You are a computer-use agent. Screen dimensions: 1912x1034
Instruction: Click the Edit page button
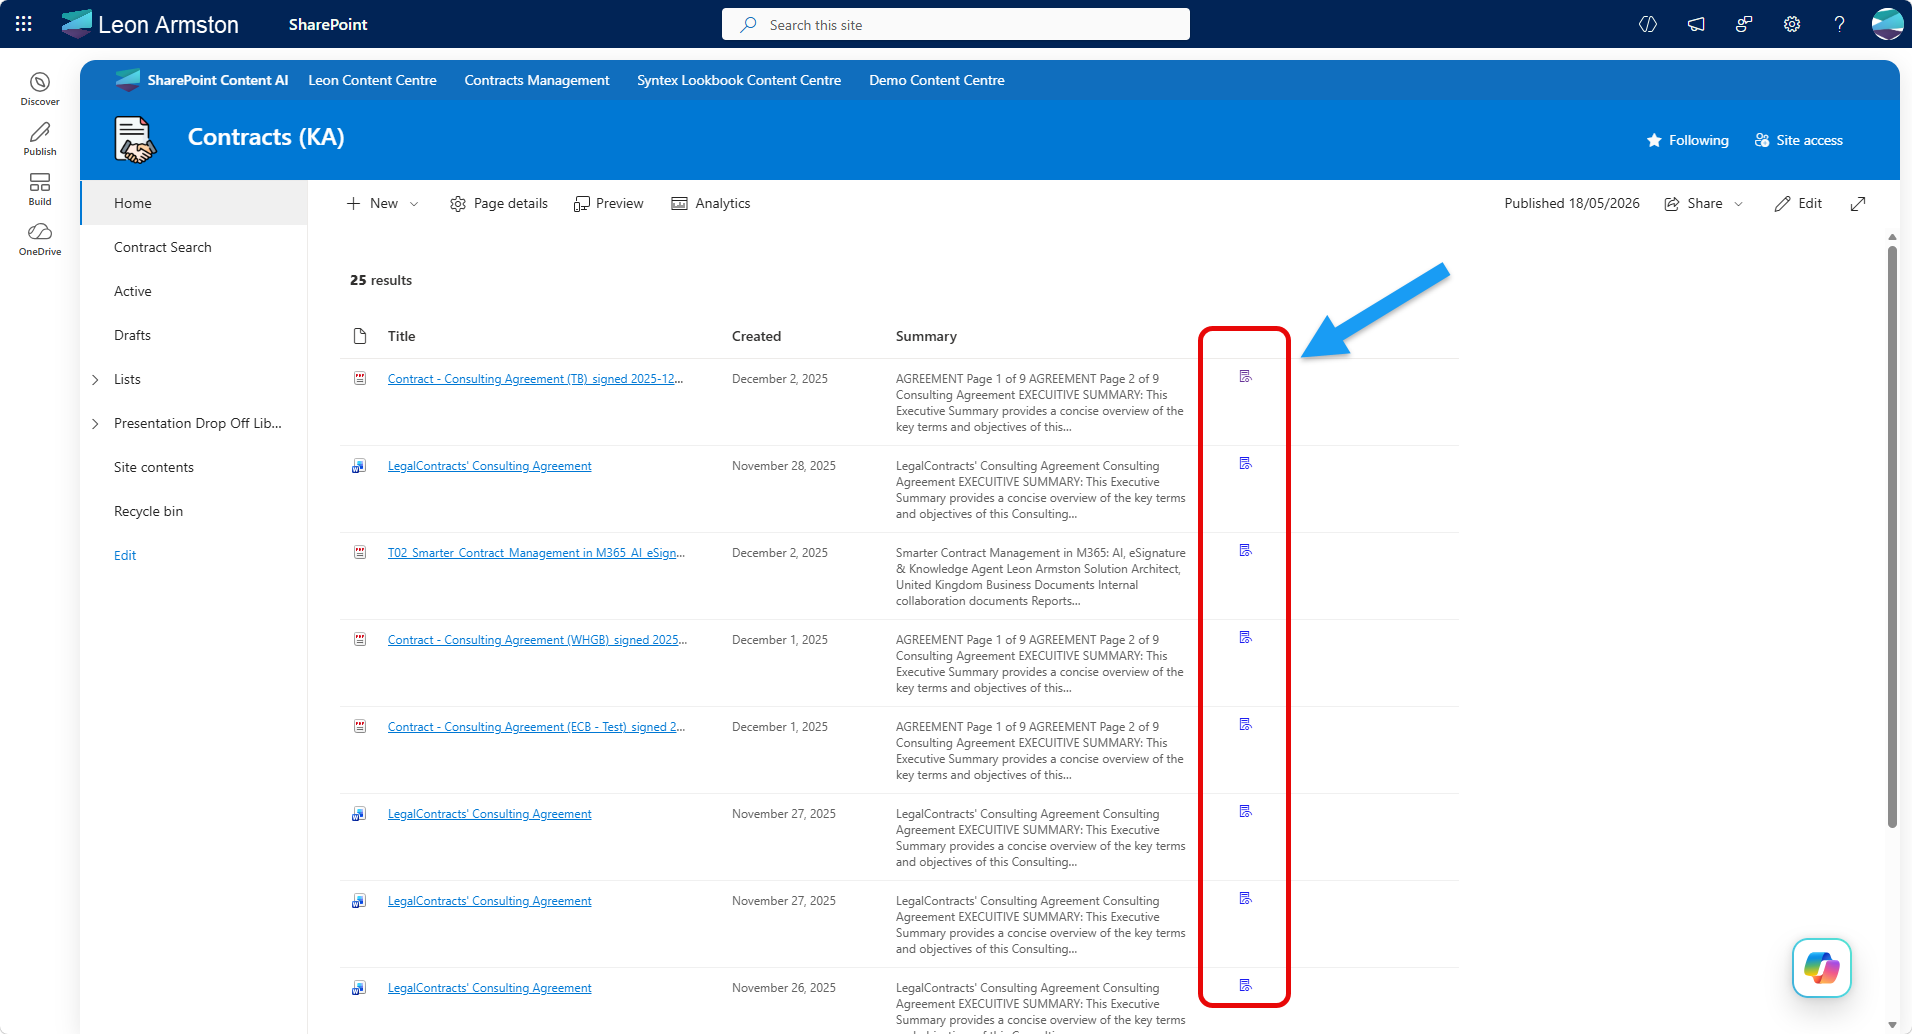1798,203
